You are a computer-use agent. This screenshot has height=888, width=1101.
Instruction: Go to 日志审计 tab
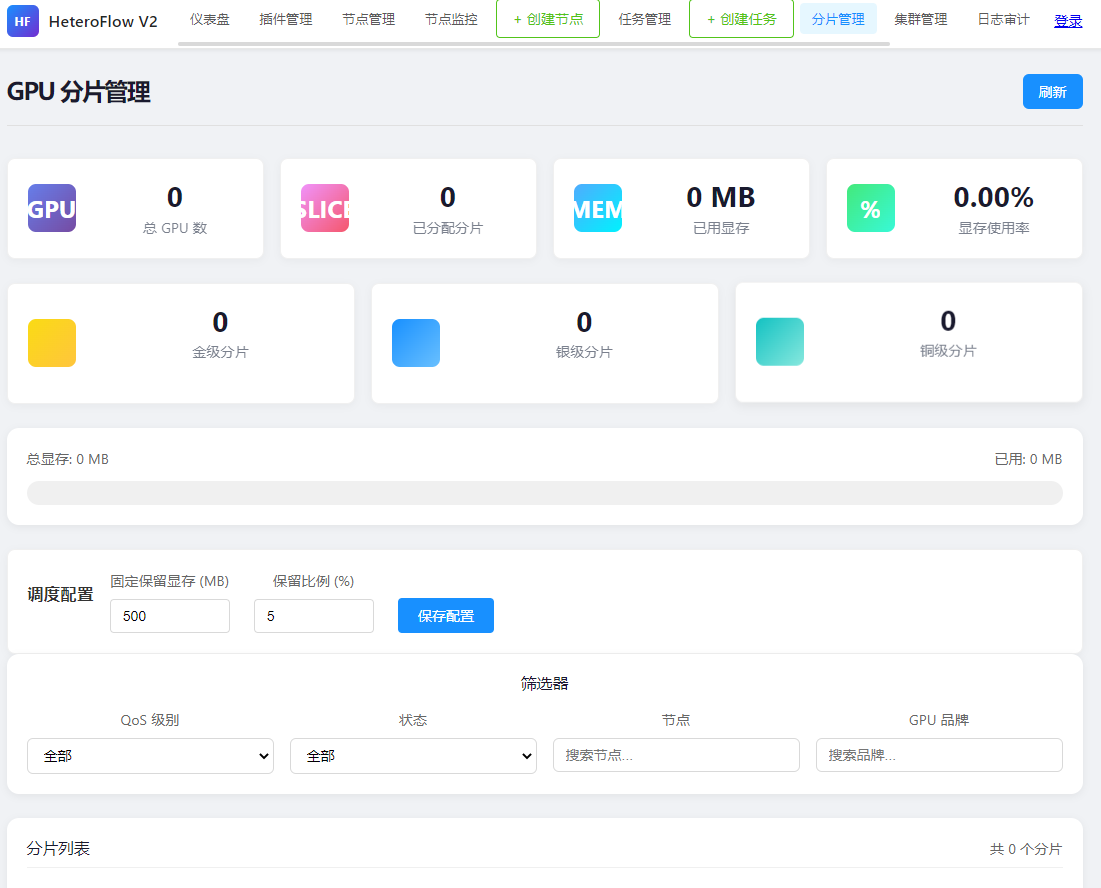(x=1003, y=19)
